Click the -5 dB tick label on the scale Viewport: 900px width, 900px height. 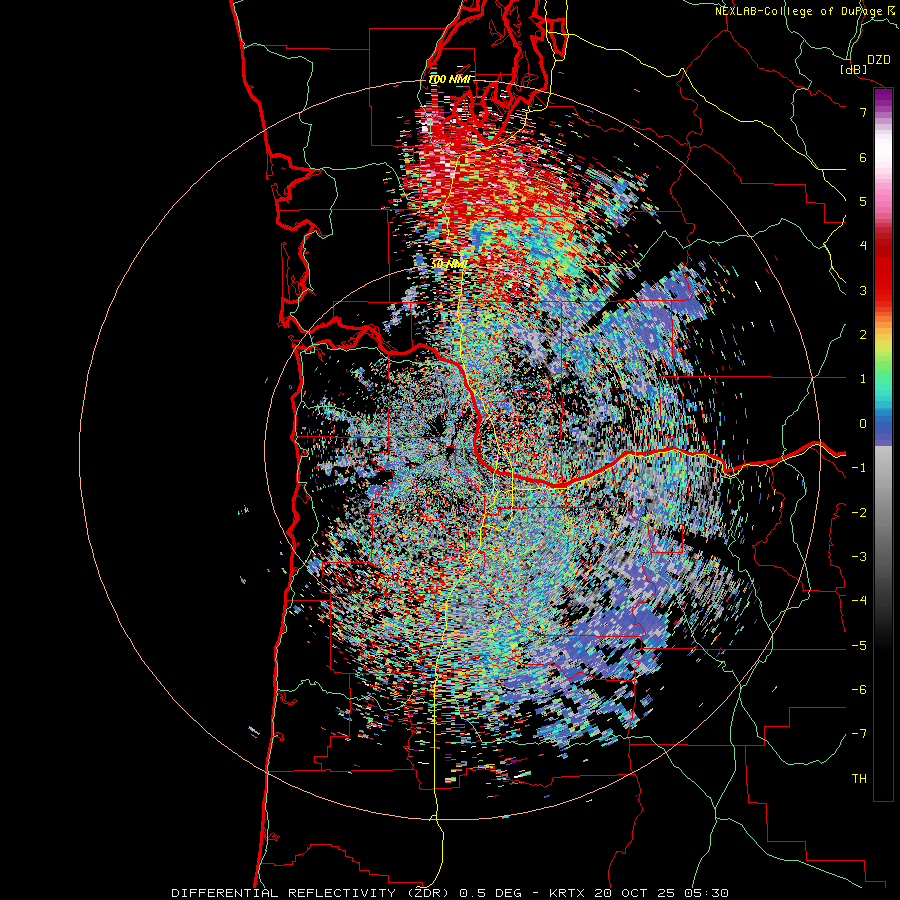859,645
